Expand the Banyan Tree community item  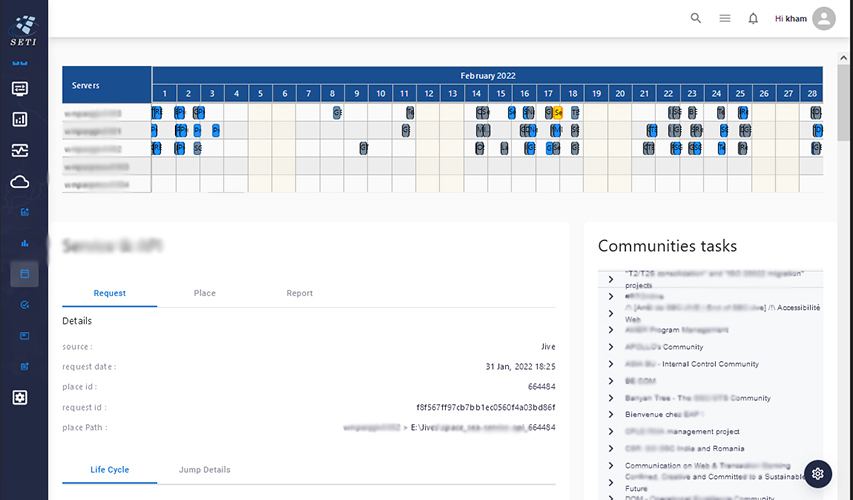611,398
